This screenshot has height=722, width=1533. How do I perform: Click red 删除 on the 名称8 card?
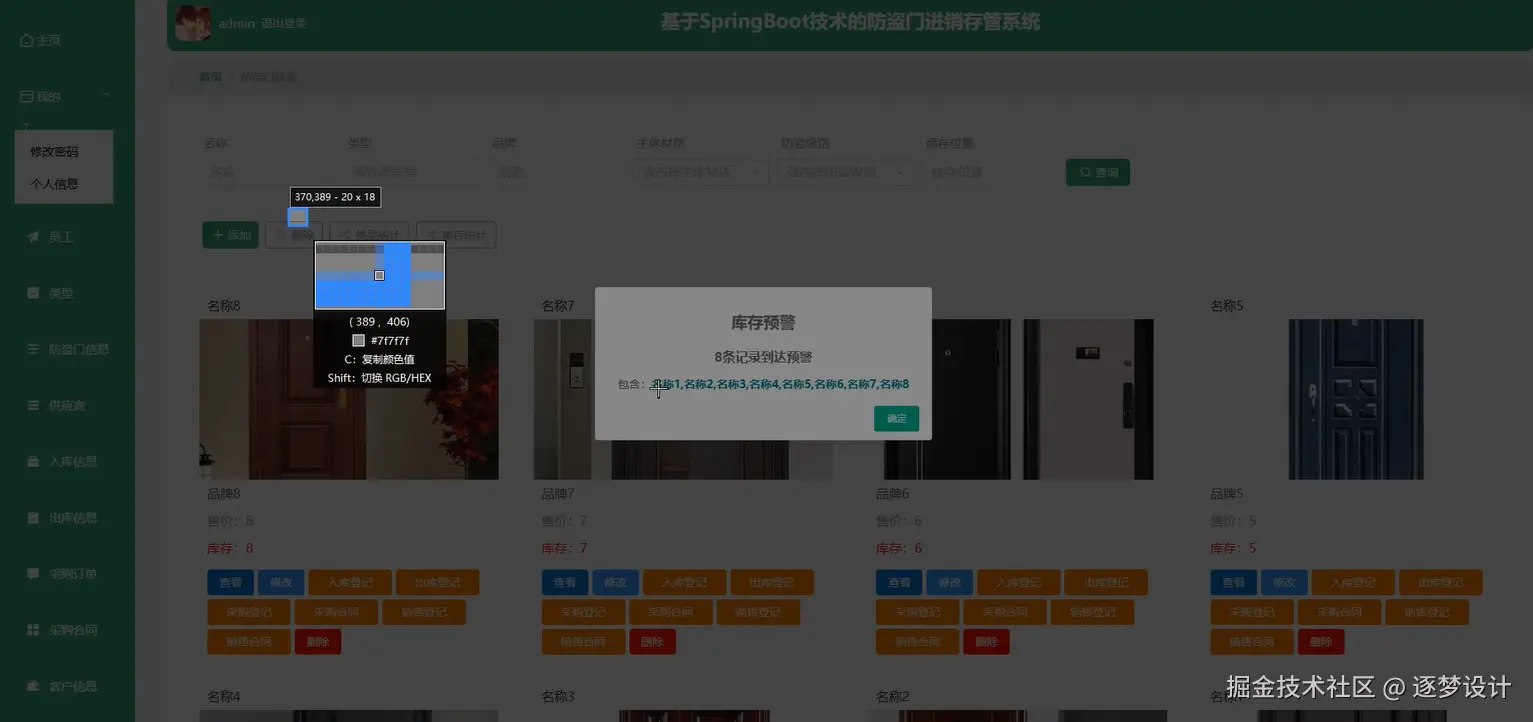coord(318,641)
